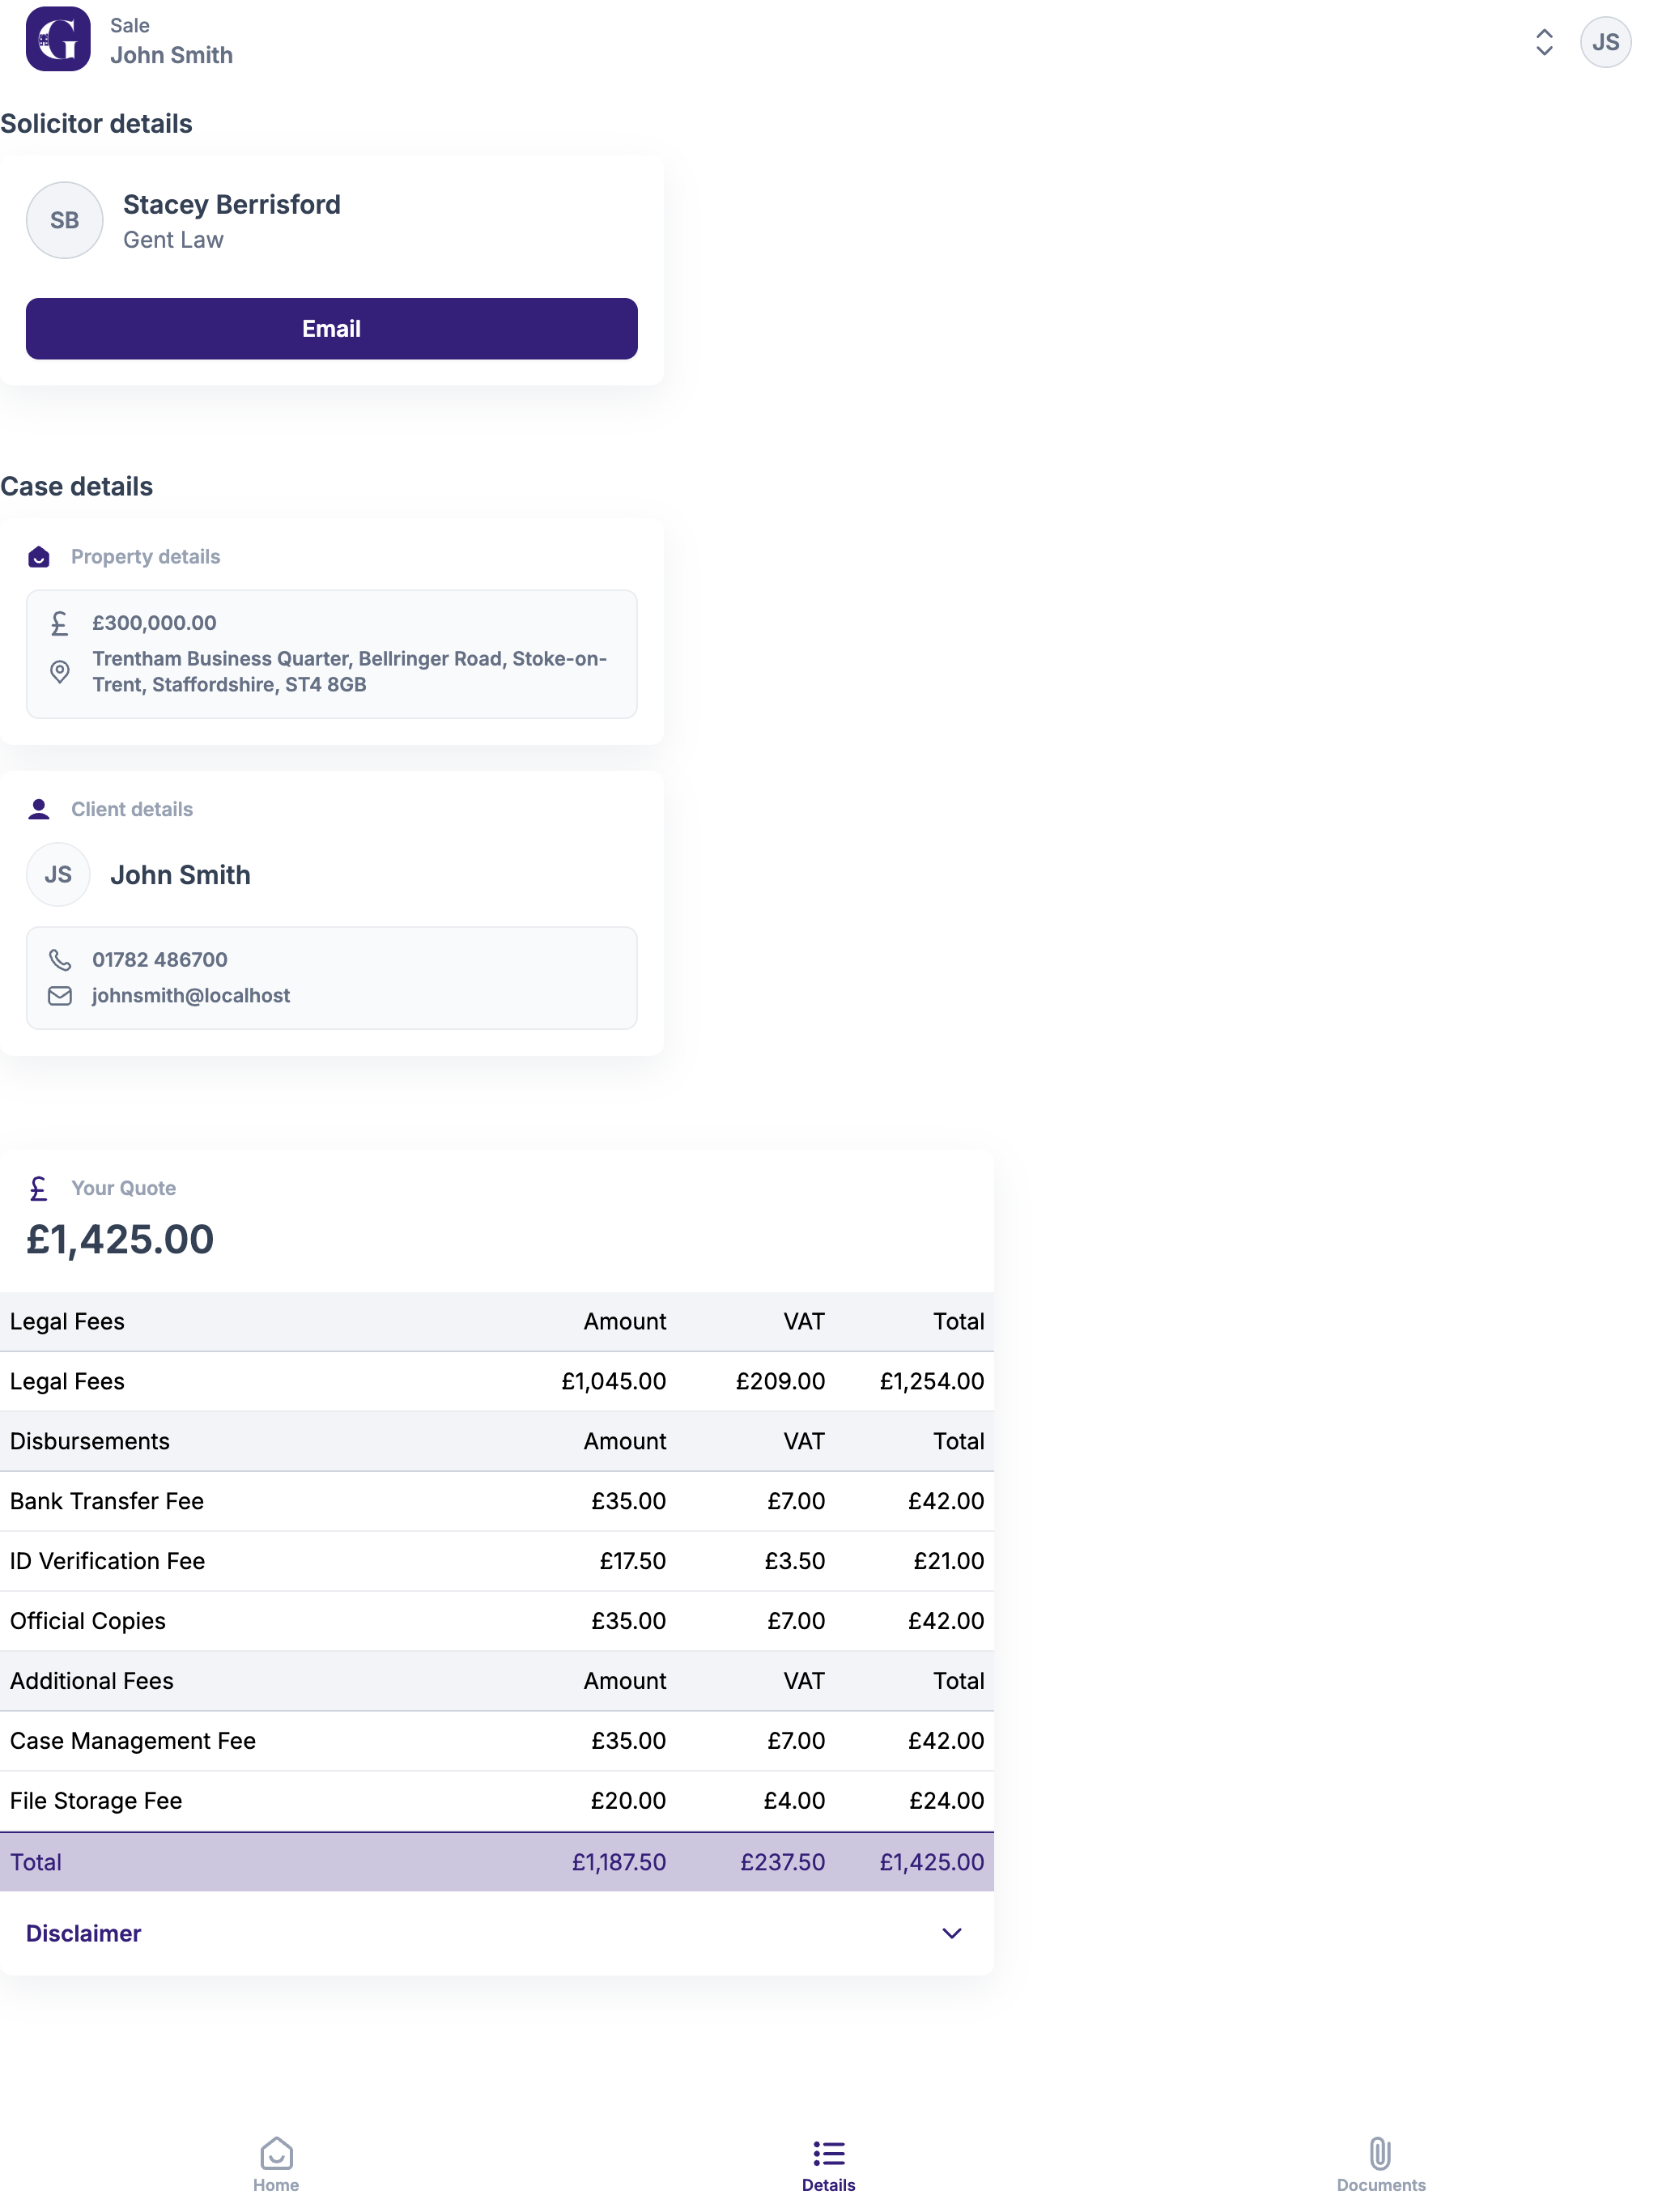
Task: Click the Legal Fees amount £1,045.00
Action: (x=613, y=1382)
